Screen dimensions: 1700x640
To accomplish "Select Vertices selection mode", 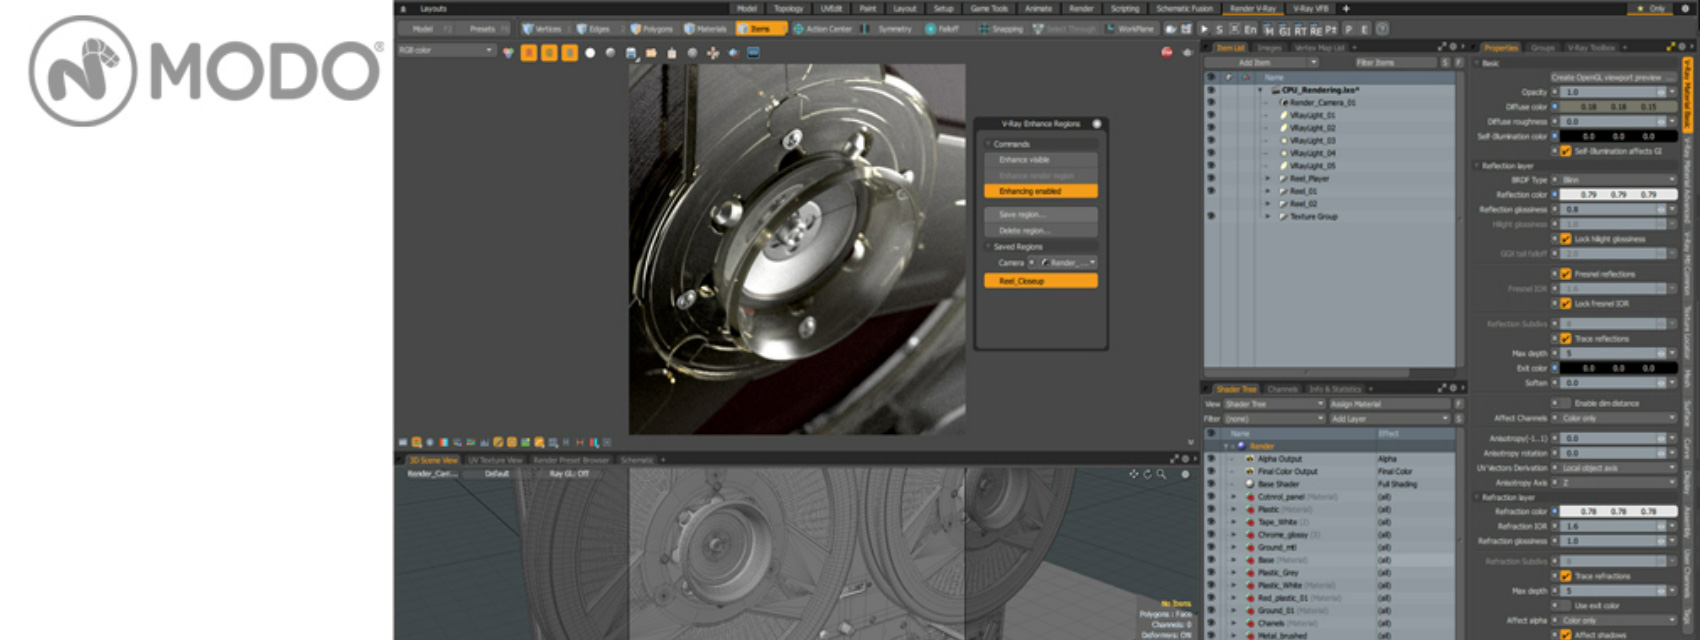I will click(x=542, y=29).
